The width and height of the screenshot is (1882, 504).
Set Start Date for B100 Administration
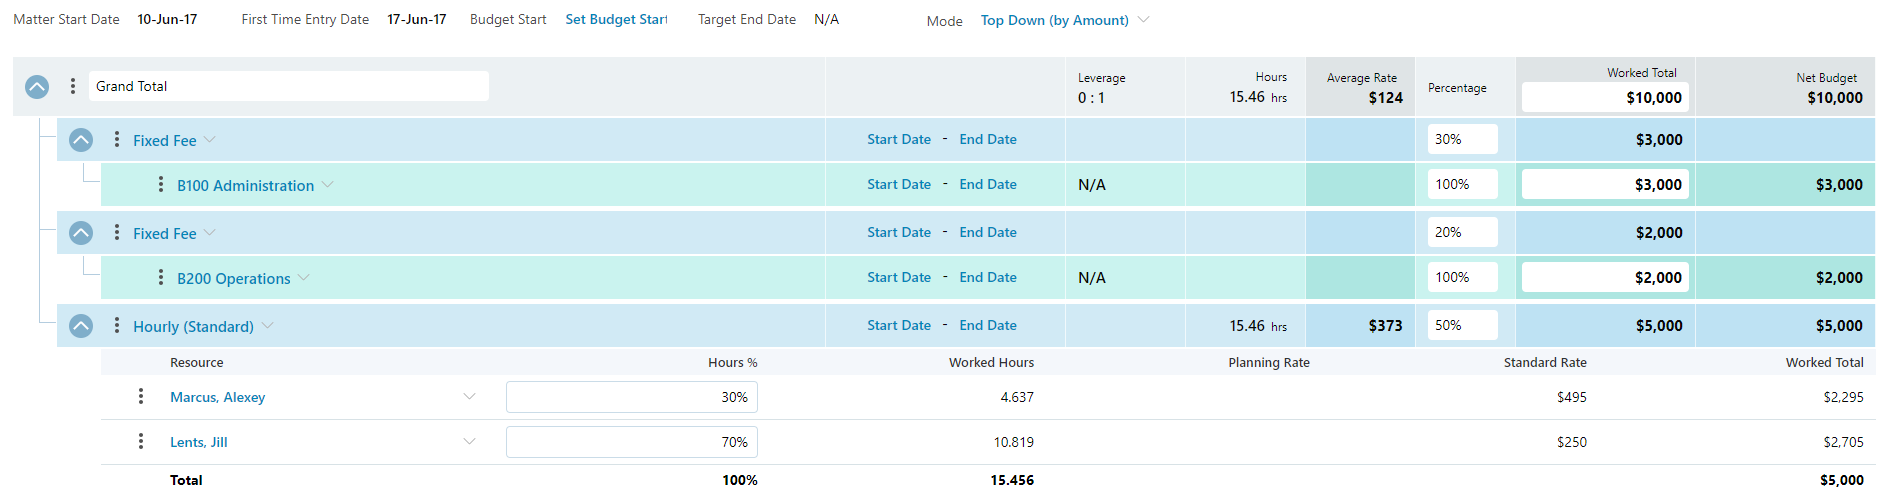(x=898, y=185)
